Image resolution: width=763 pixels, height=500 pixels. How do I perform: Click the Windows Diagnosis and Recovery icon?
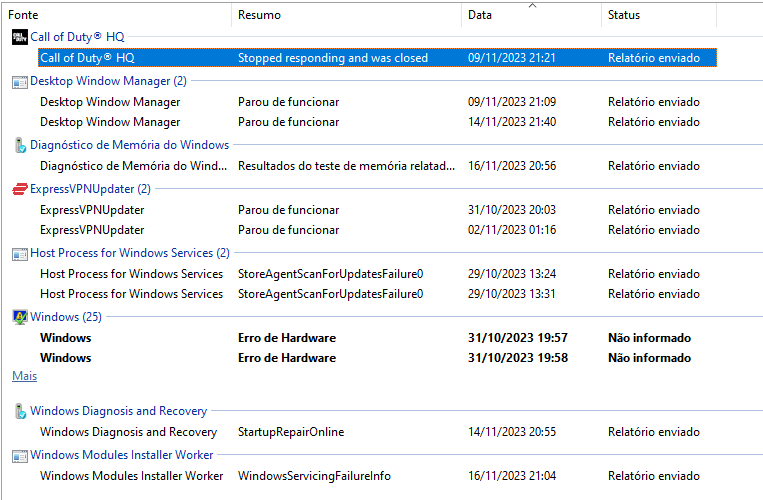pos(20,411)
